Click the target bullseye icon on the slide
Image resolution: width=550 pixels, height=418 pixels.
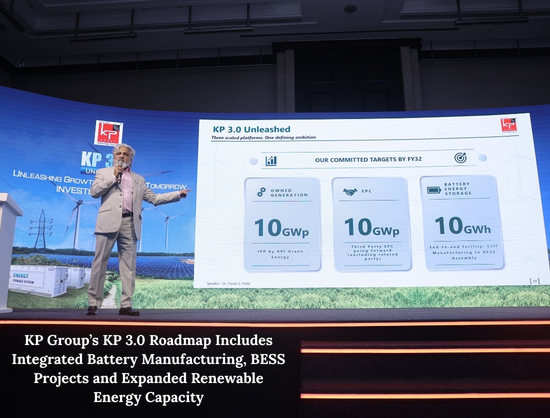point(460,158)
